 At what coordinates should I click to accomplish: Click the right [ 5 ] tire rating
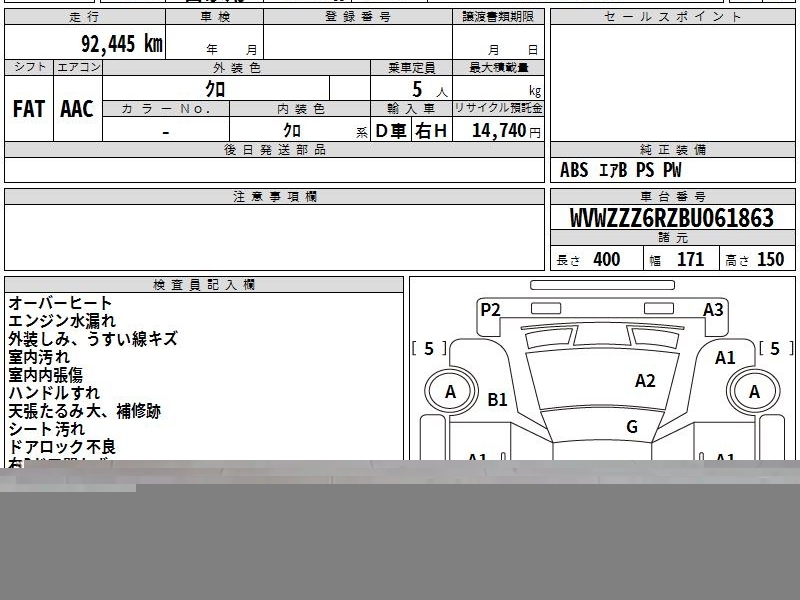776,349
